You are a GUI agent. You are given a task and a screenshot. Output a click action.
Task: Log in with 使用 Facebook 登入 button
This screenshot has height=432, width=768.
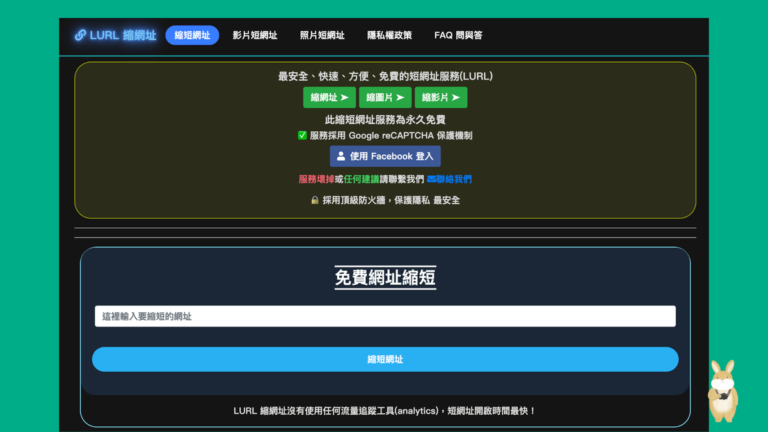coord(385,156)
